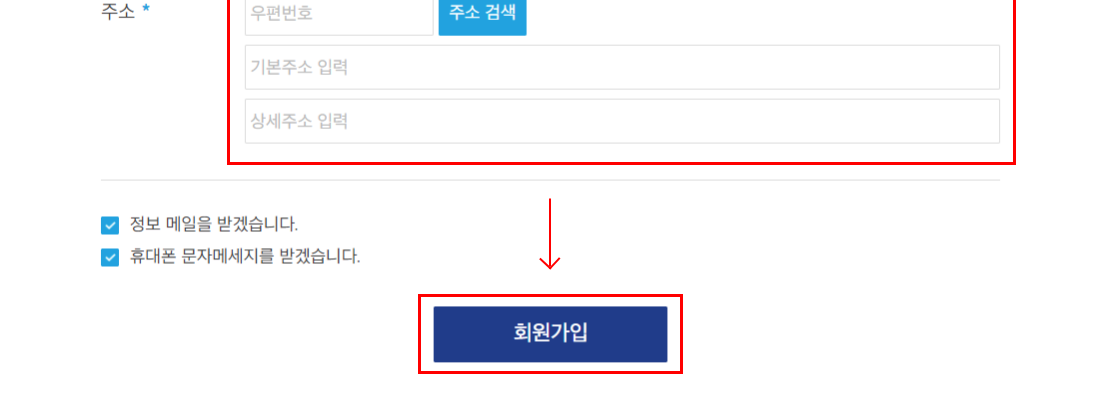Click the dark navy sign-up button

pos(550,334)
